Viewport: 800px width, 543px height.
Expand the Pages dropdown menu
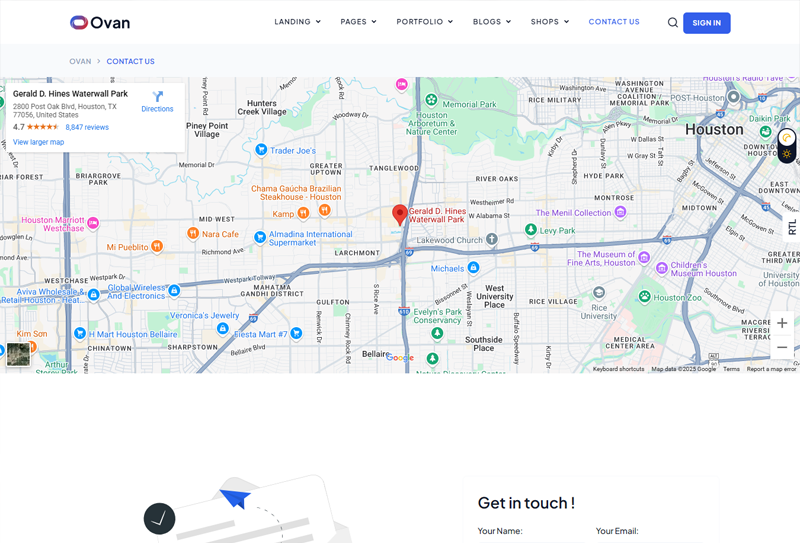point(358,22)
